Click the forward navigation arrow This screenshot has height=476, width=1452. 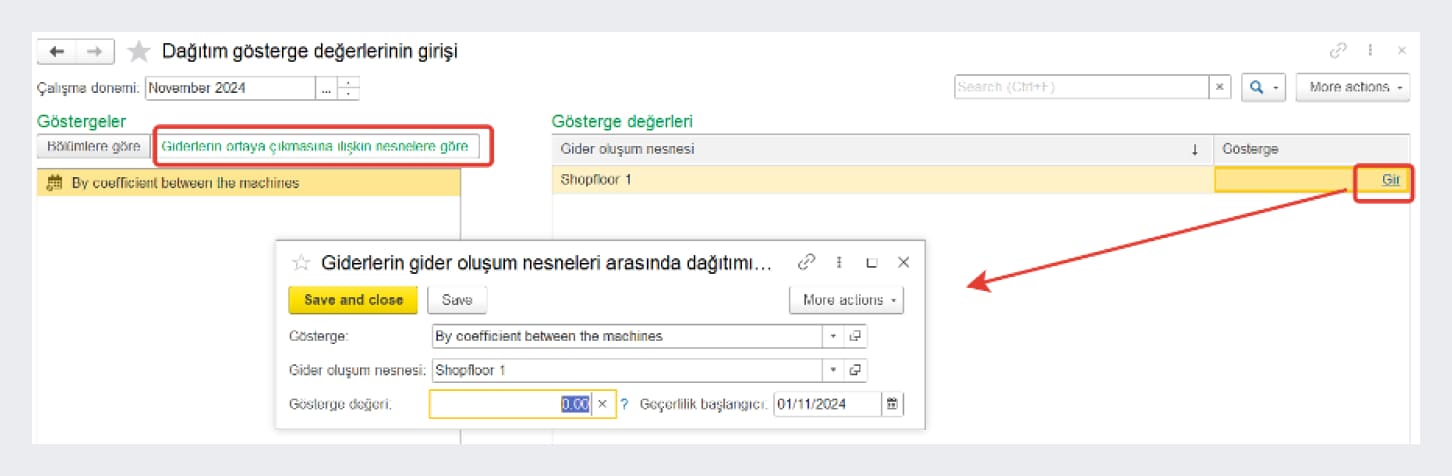[x=94, y=51]
